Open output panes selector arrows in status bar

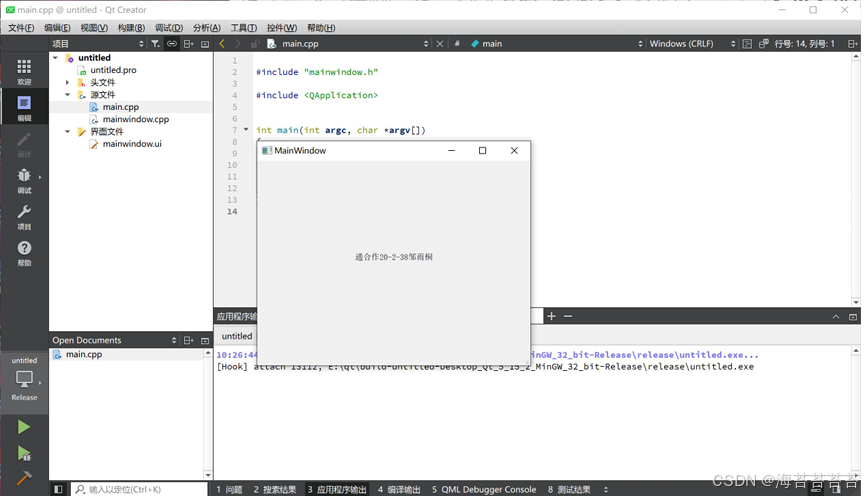pyautogui.click(x=606, y=489)
